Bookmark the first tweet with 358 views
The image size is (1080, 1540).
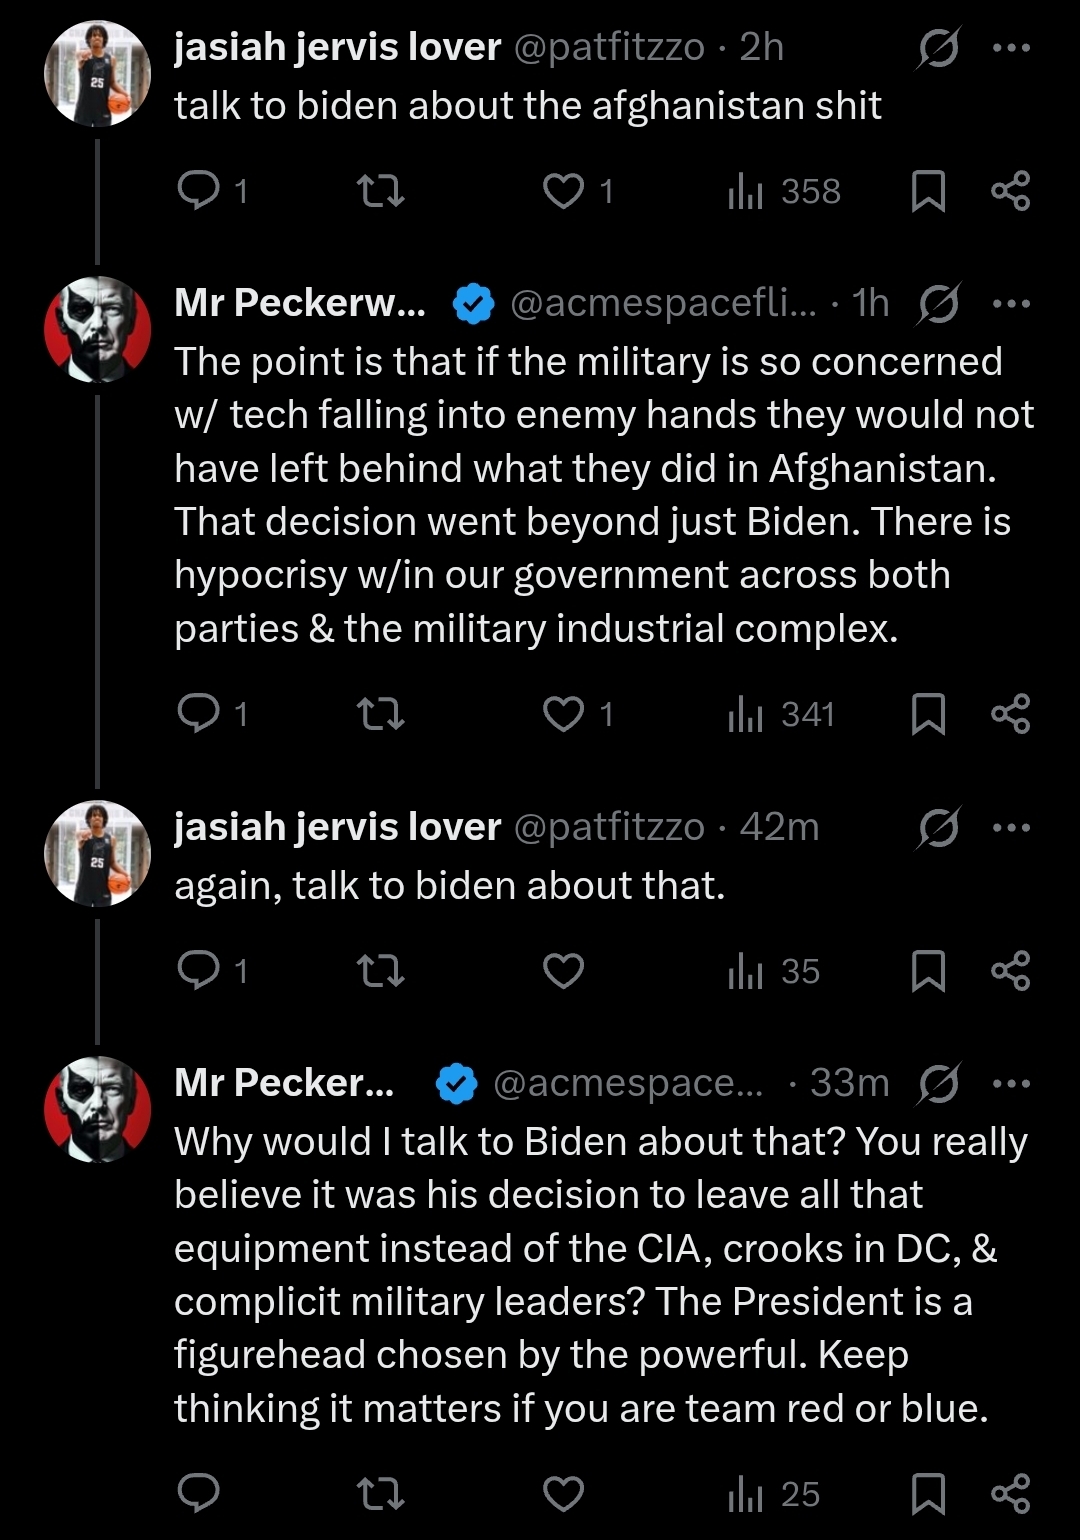(x=928, y=190)
